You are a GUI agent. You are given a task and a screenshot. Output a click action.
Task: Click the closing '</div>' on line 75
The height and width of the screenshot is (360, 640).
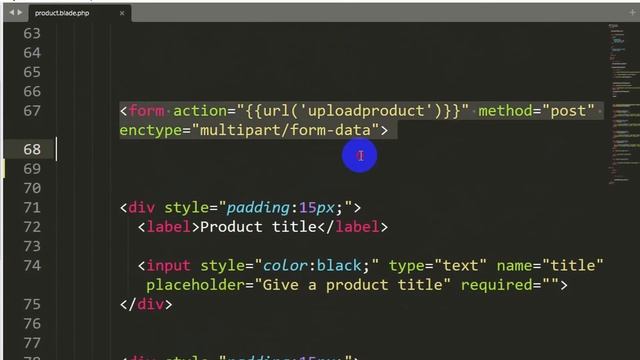[x=146, y=304]
